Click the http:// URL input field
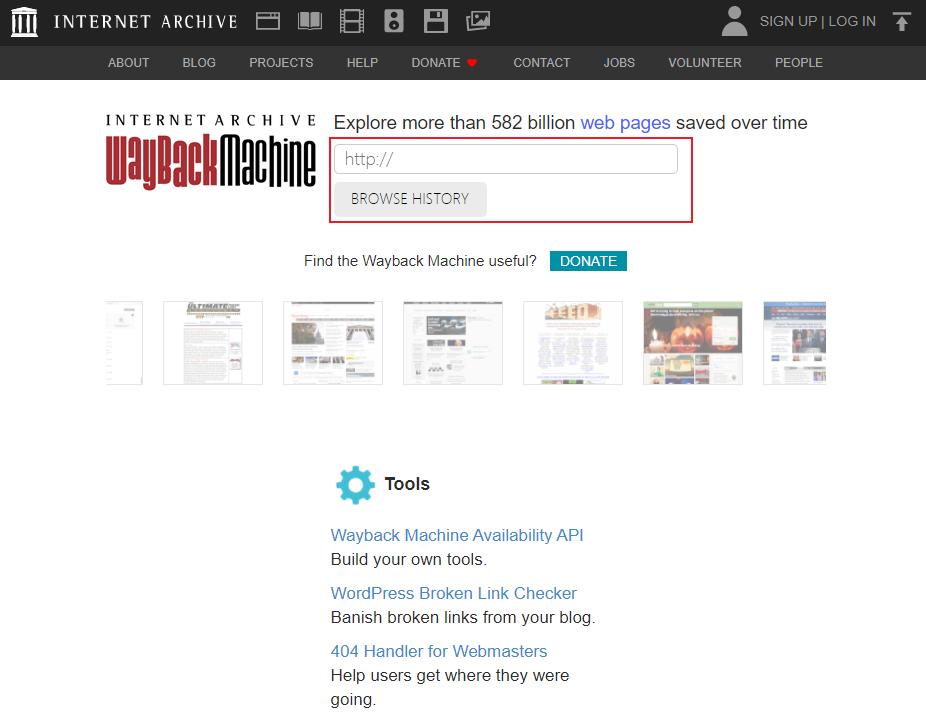The width and height of the screenshot is (926, 722). [506, 159]
